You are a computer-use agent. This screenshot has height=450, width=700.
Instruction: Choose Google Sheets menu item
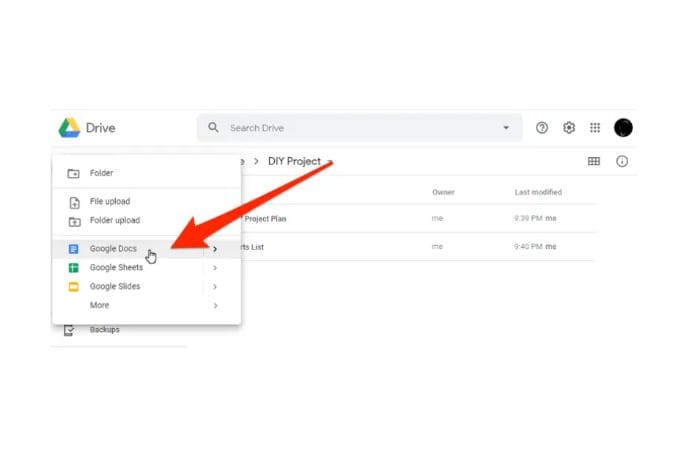tap(146, 267)
